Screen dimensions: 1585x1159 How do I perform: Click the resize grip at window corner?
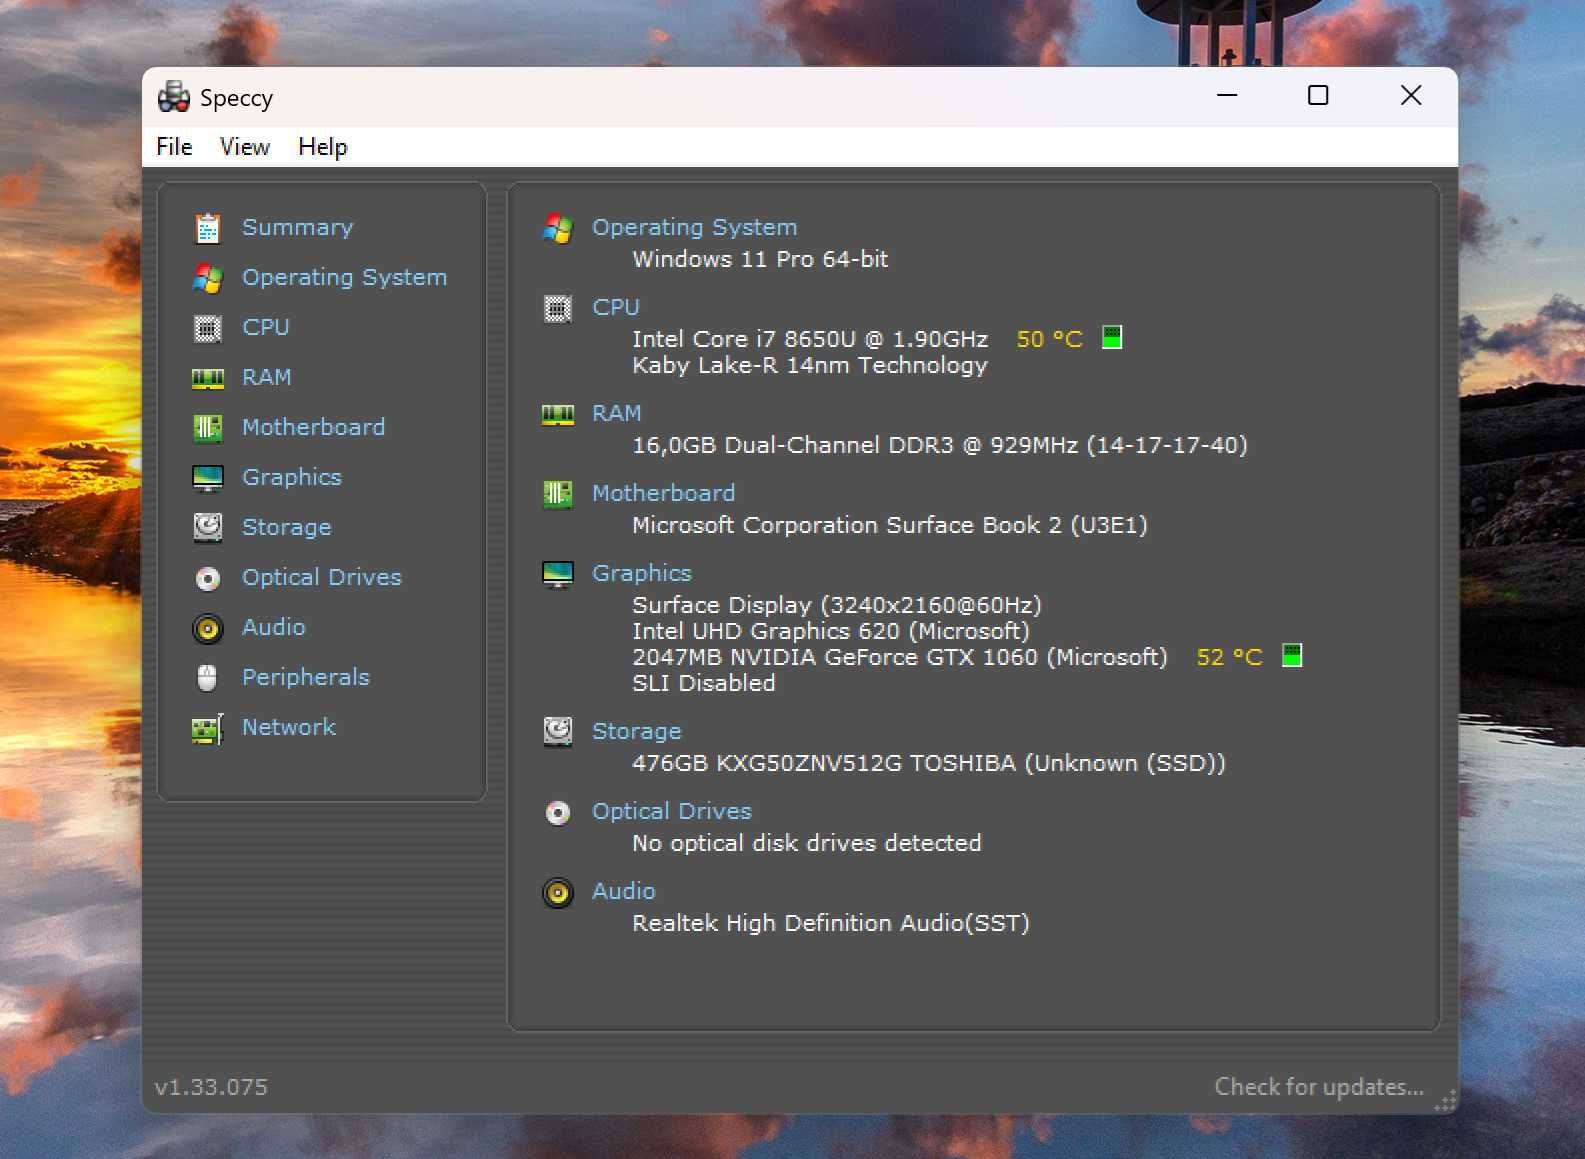click(1445, 1100)
